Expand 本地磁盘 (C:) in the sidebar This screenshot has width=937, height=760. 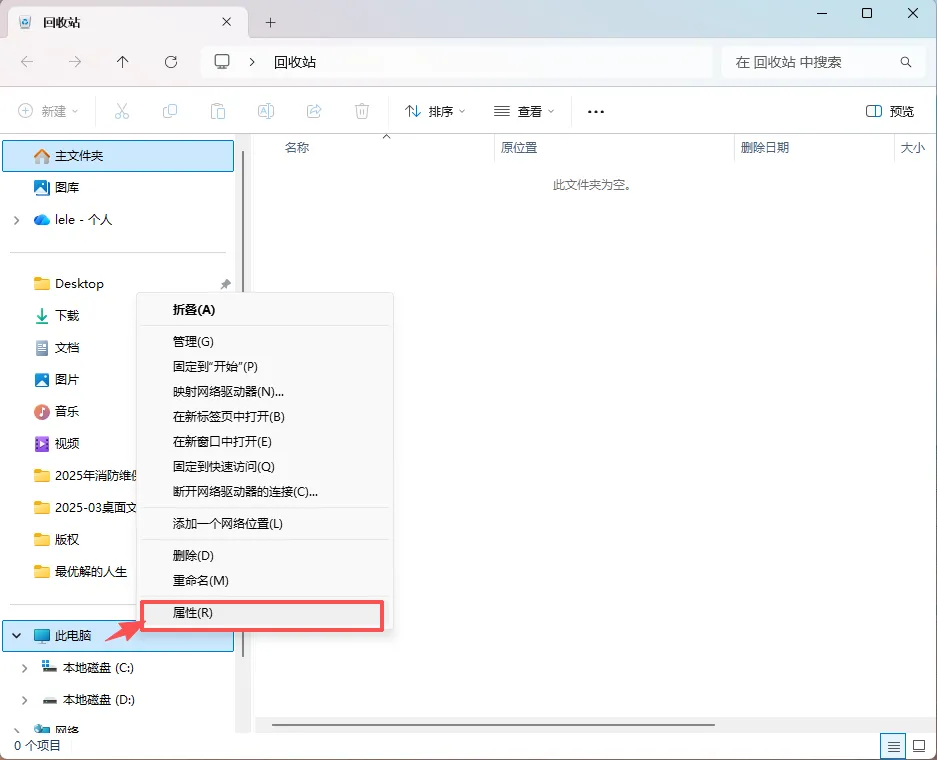coord(24,667)
